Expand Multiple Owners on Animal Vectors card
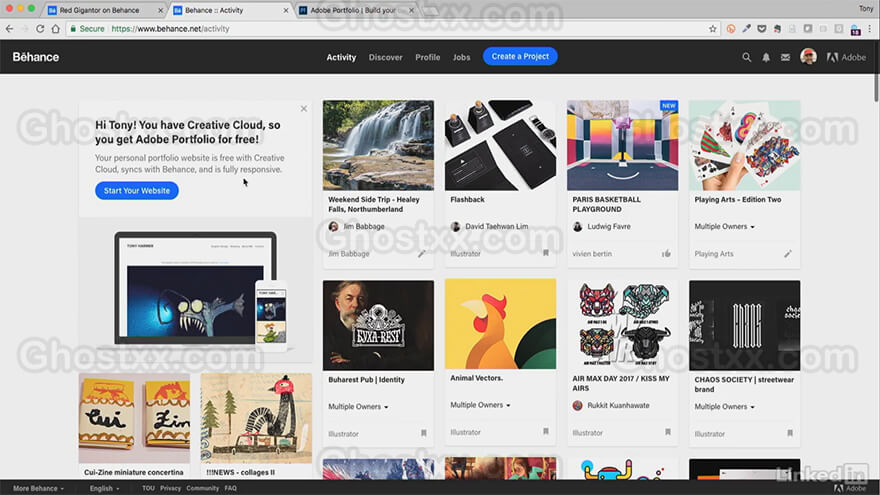 480,405
